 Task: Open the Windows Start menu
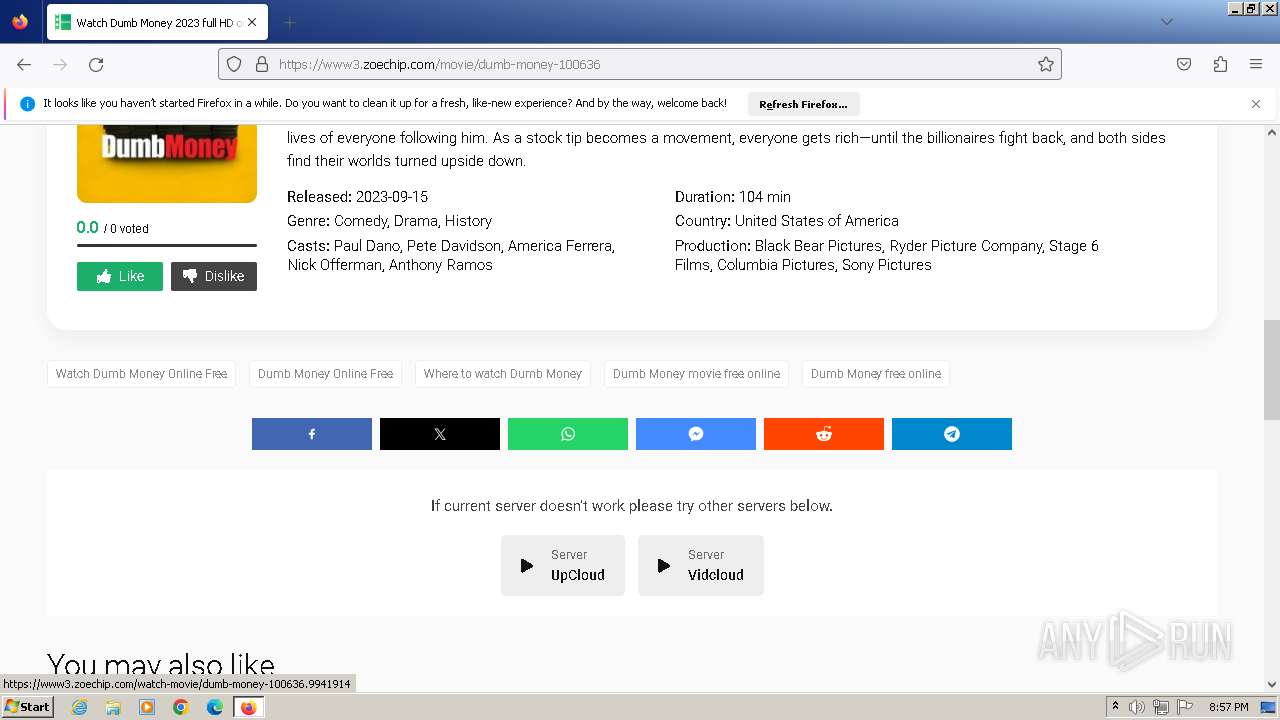point(28,707)
